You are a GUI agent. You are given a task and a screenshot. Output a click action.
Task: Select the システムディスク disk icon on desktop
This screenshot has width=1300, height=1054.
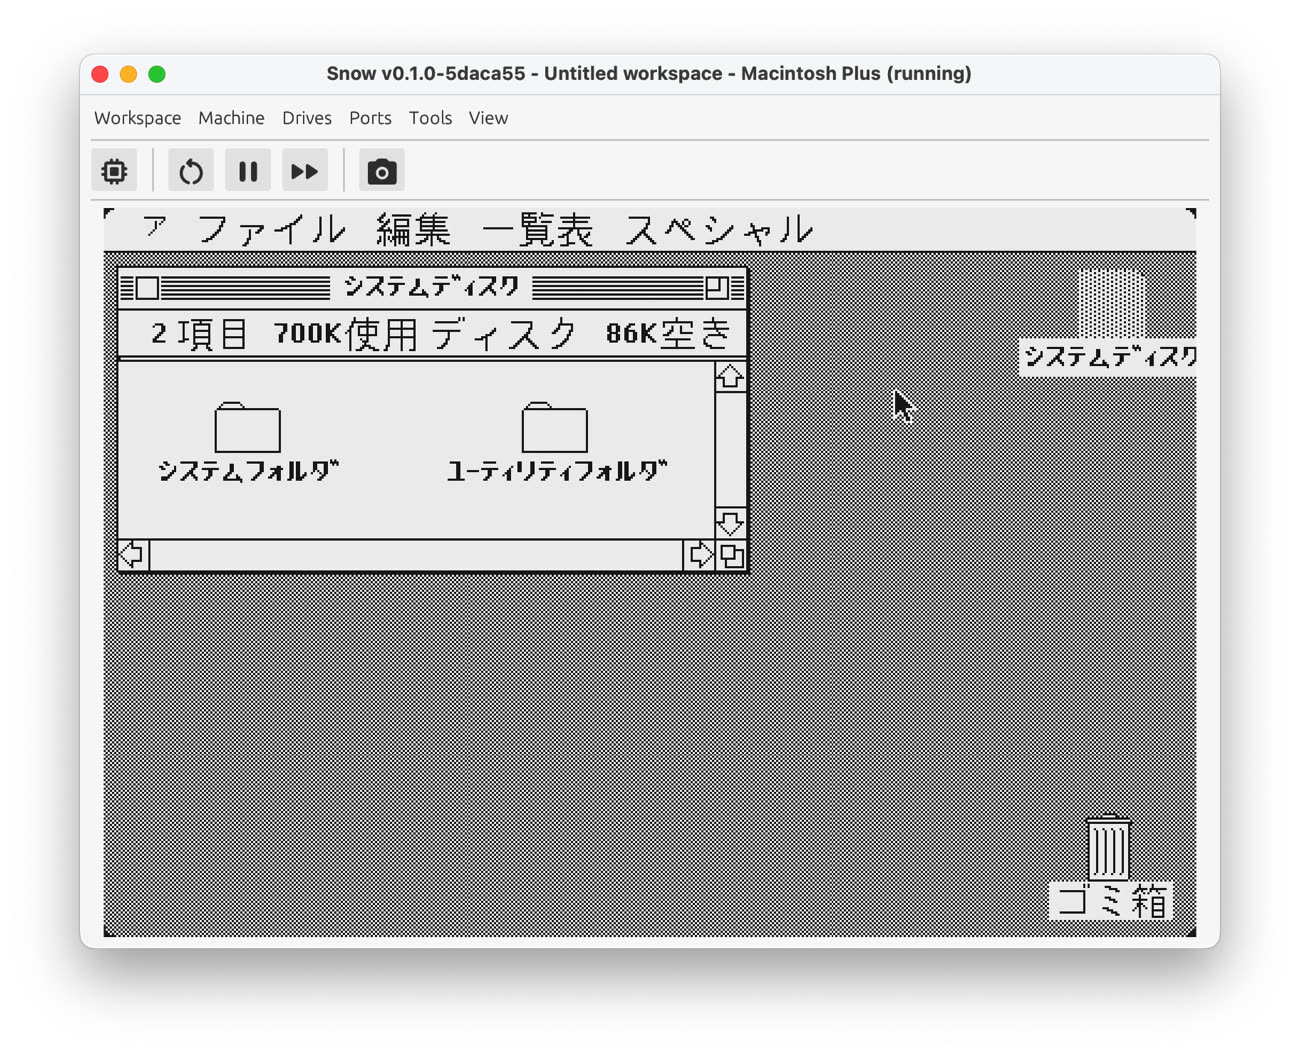(1112, 305)
